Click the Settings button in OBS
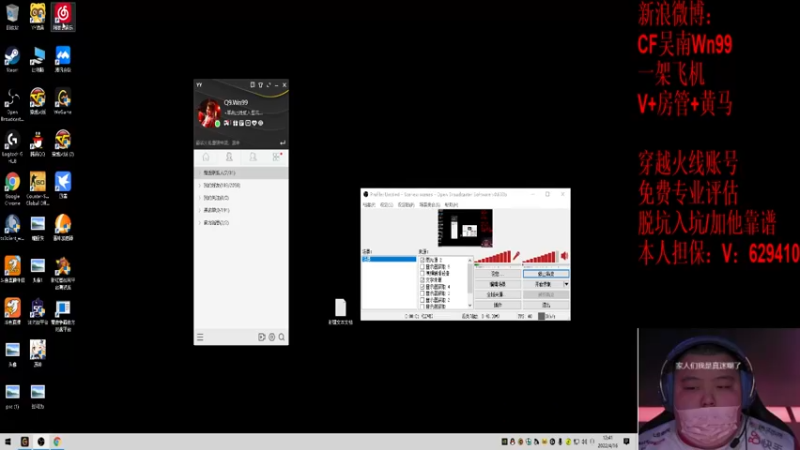Screen dimensions: 800x450 pyautogui.click(x=497, y=274)
